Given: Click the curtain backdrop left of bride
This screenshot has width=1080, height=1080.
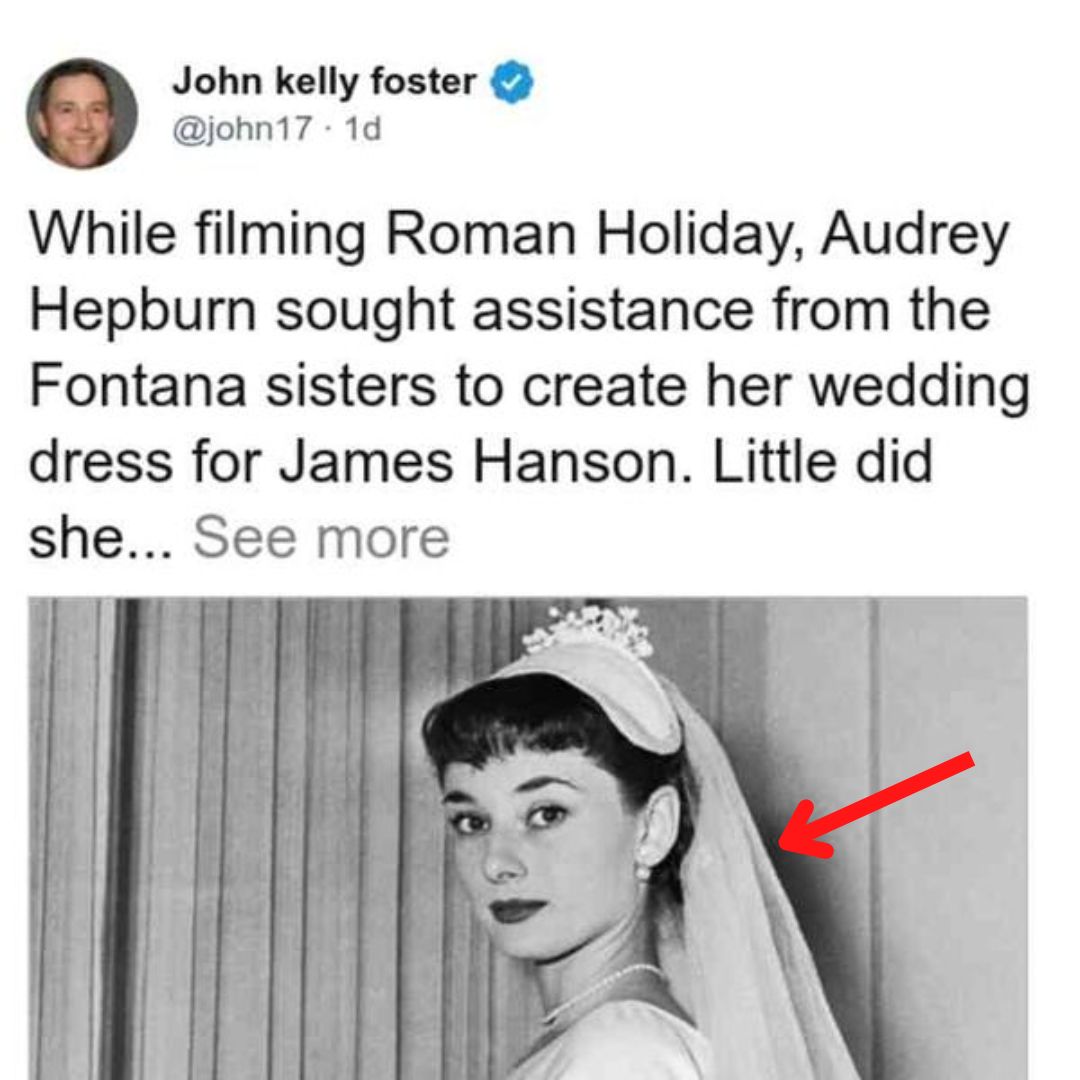Looking at the screenshot, I should pyautogui.click(x=227, y=840).
